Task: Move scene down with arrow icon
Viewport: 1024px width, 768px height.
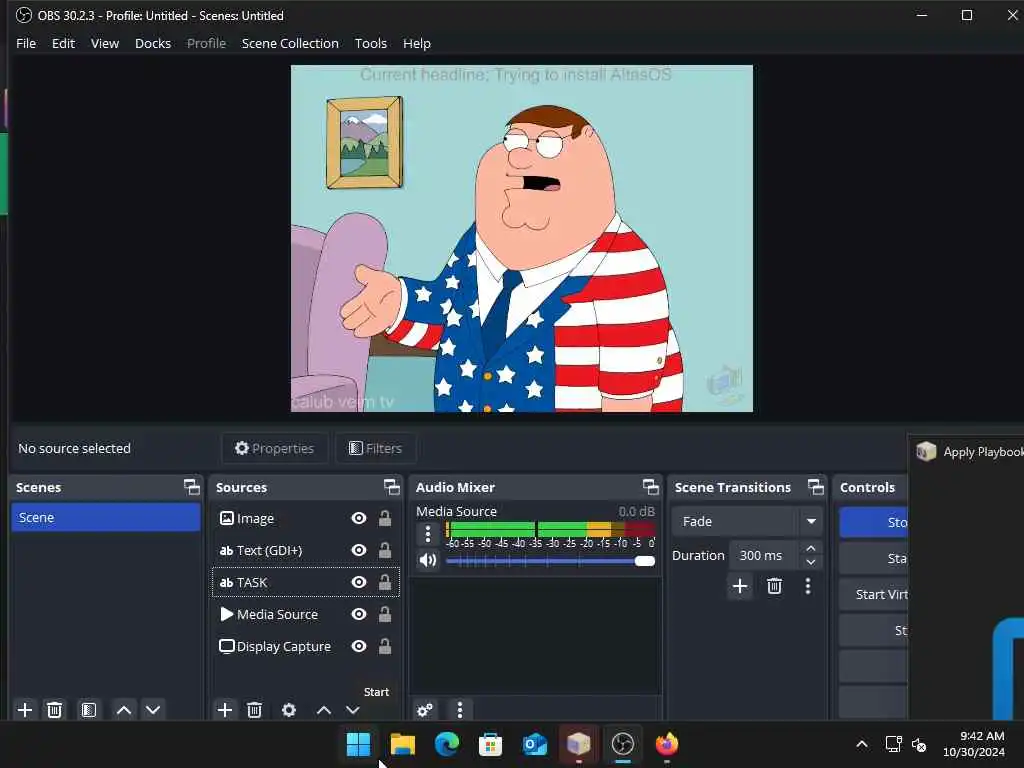Action: pyautogui.click(x=153, y=710)
